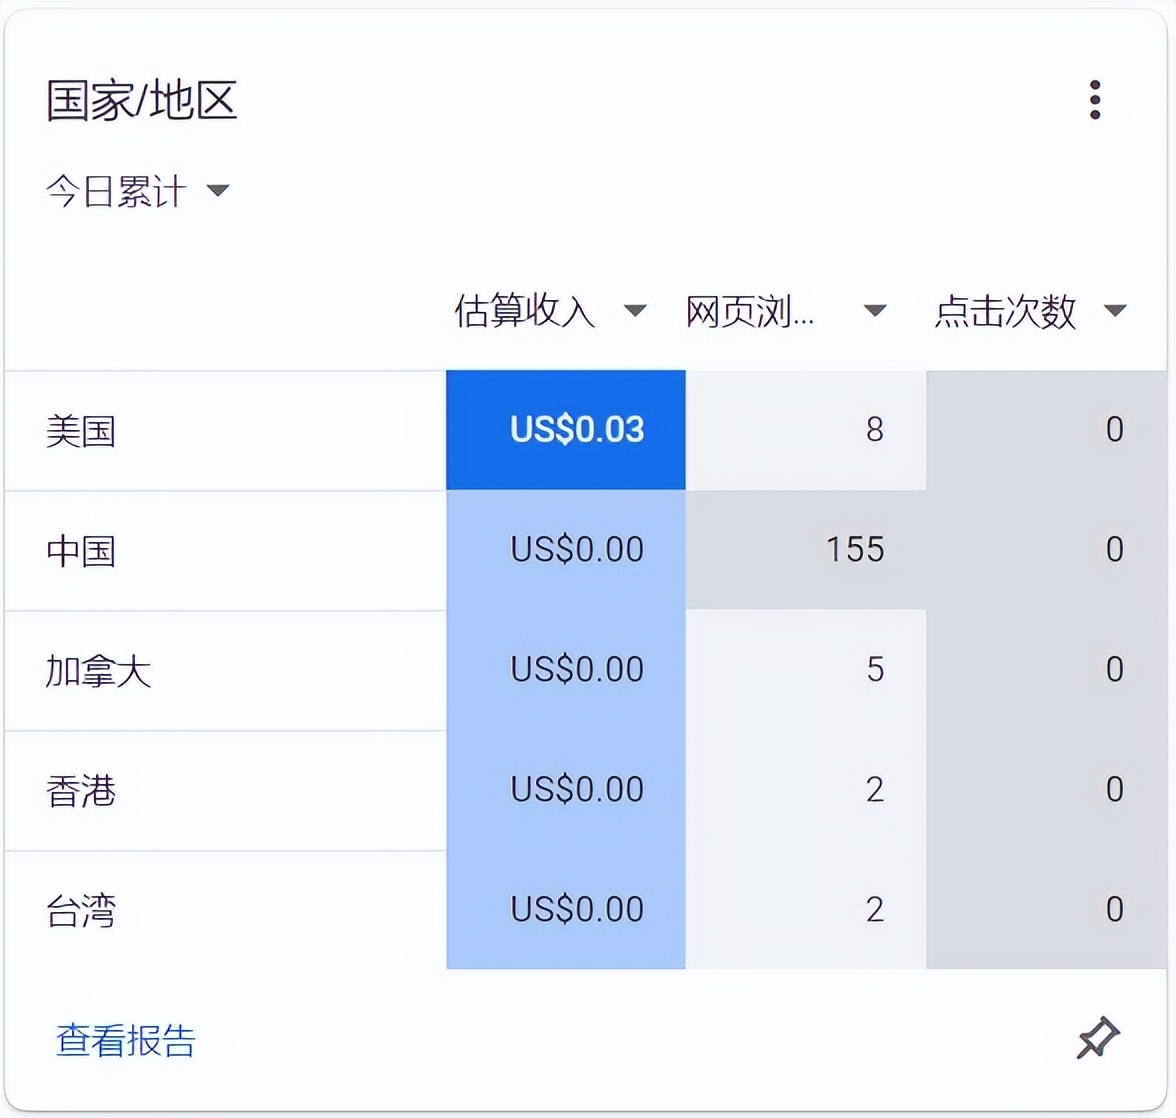
Task: Pin the 国家/地区 report card
Action: point(1098,1036)
